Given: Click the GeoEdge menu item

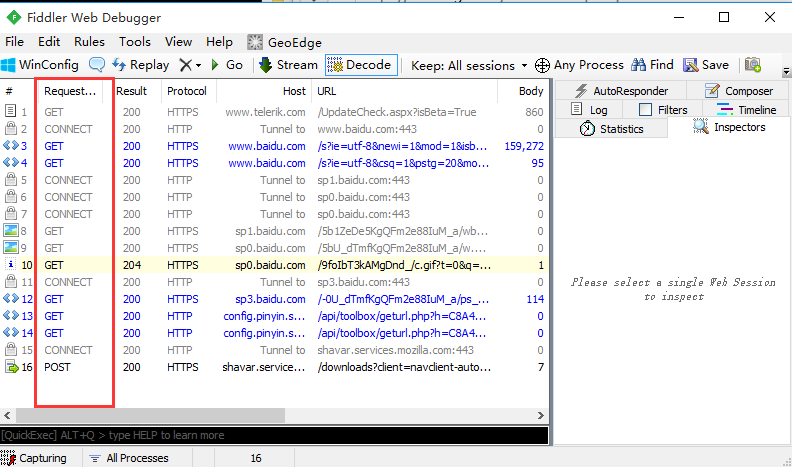Looking at the screenshot, I should click(x=284, y=42).
